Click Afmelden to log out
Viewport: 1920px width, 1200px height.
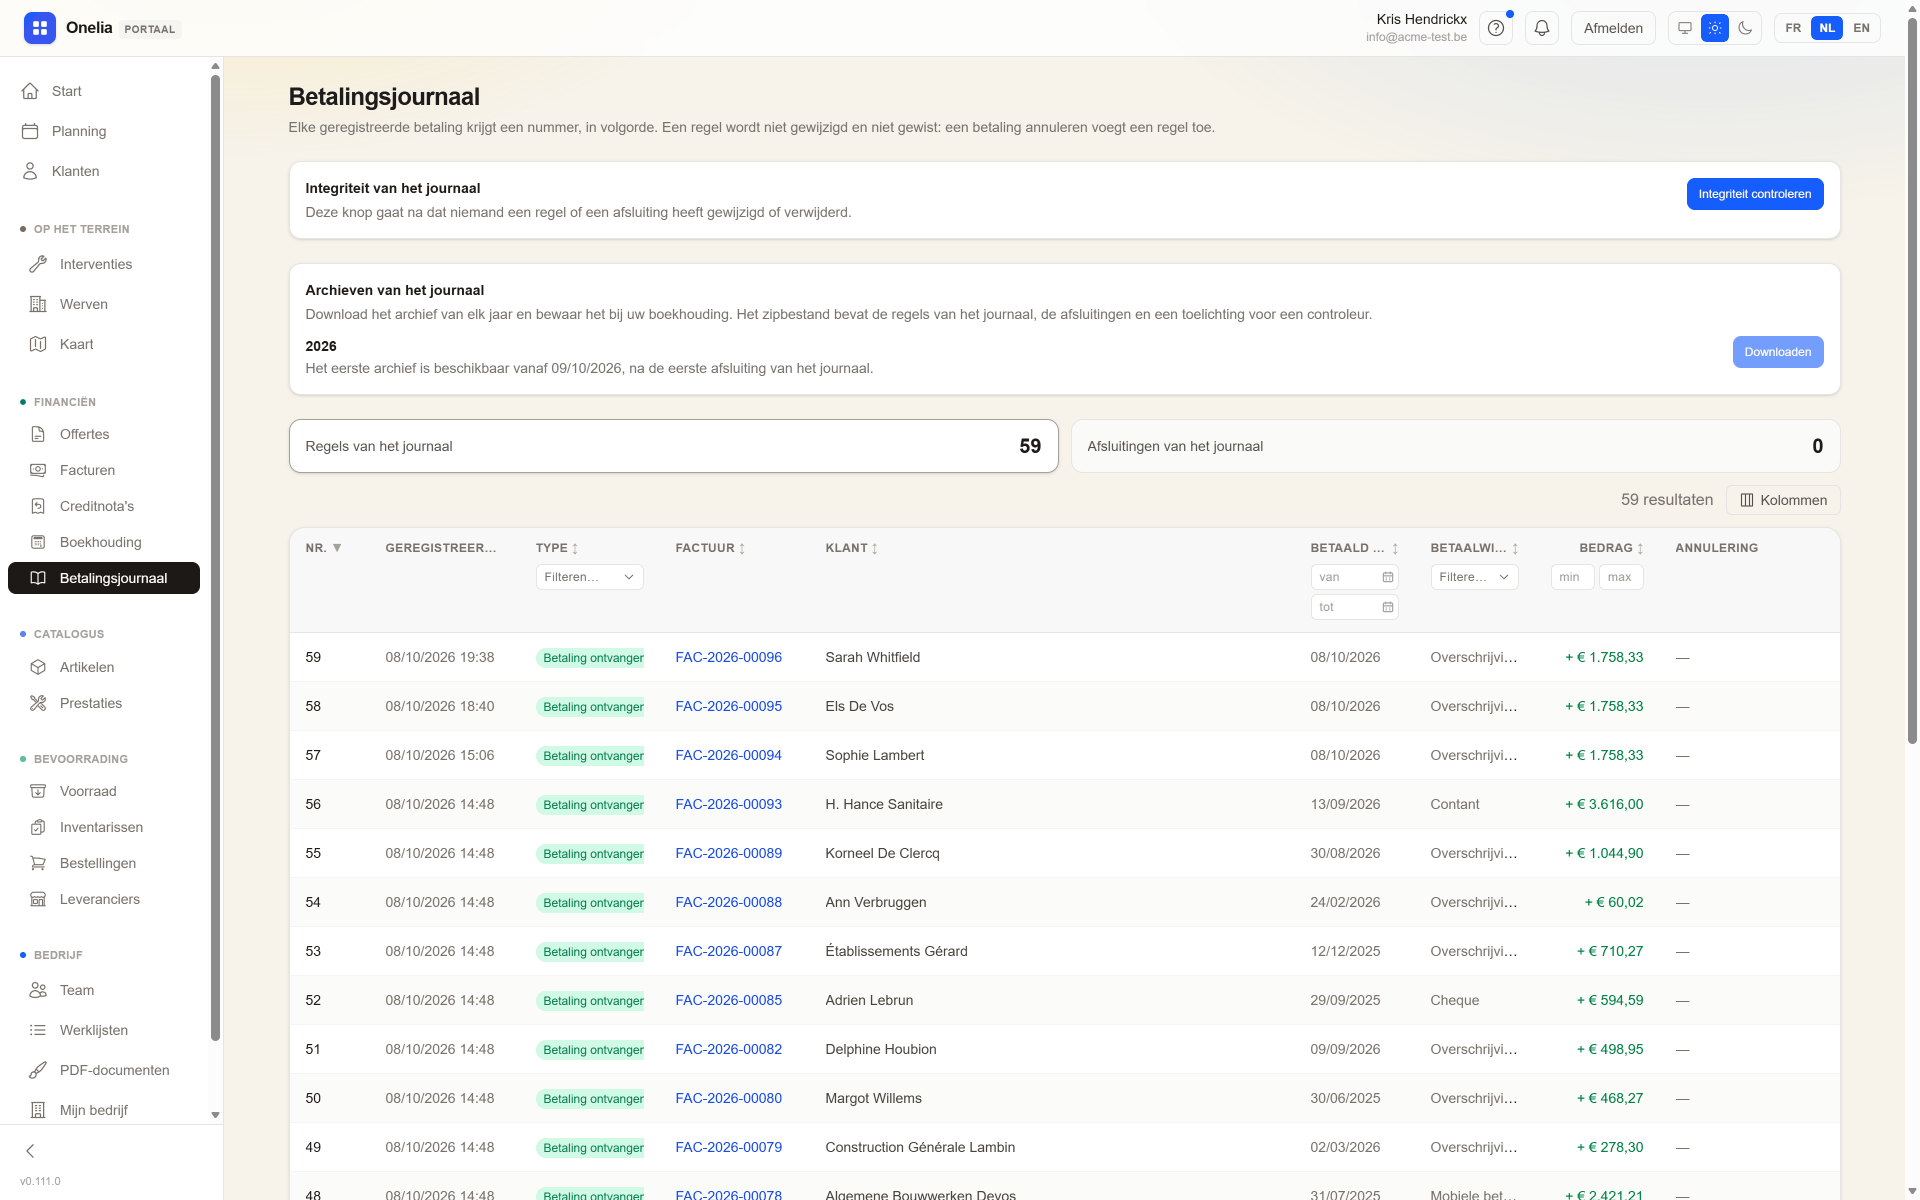[1613, 28]
